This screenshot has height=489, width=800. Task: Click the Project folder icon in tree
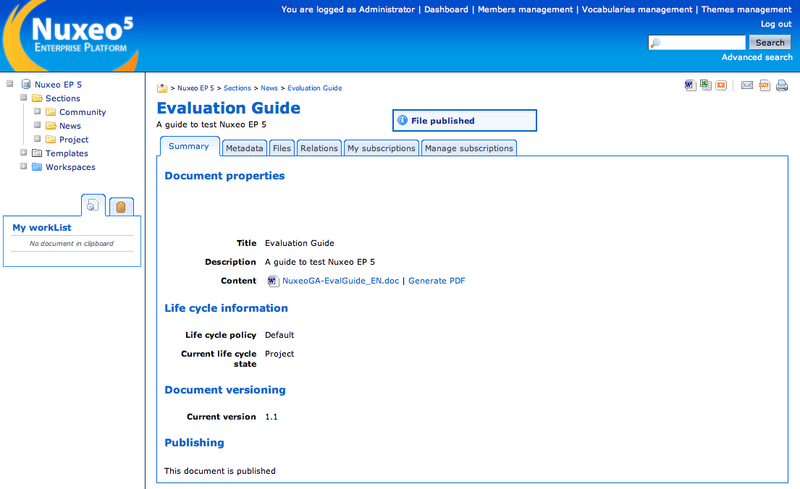(51, 139)
